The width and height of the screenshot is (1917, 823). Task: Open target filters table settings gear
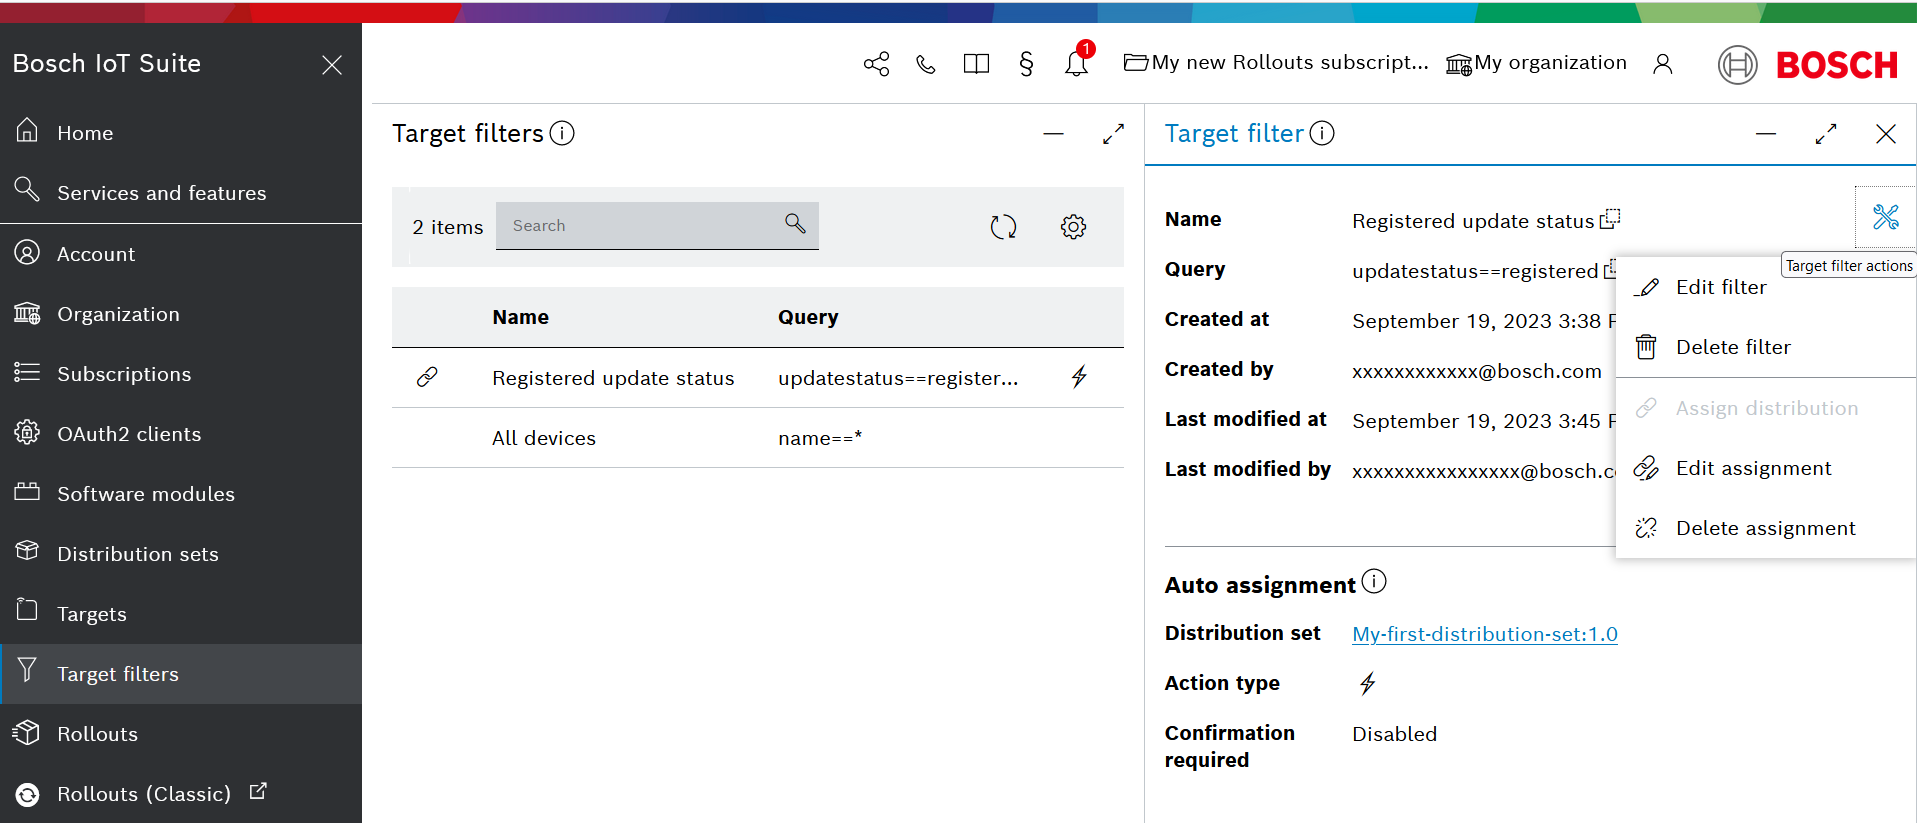tap(1073, 227)
